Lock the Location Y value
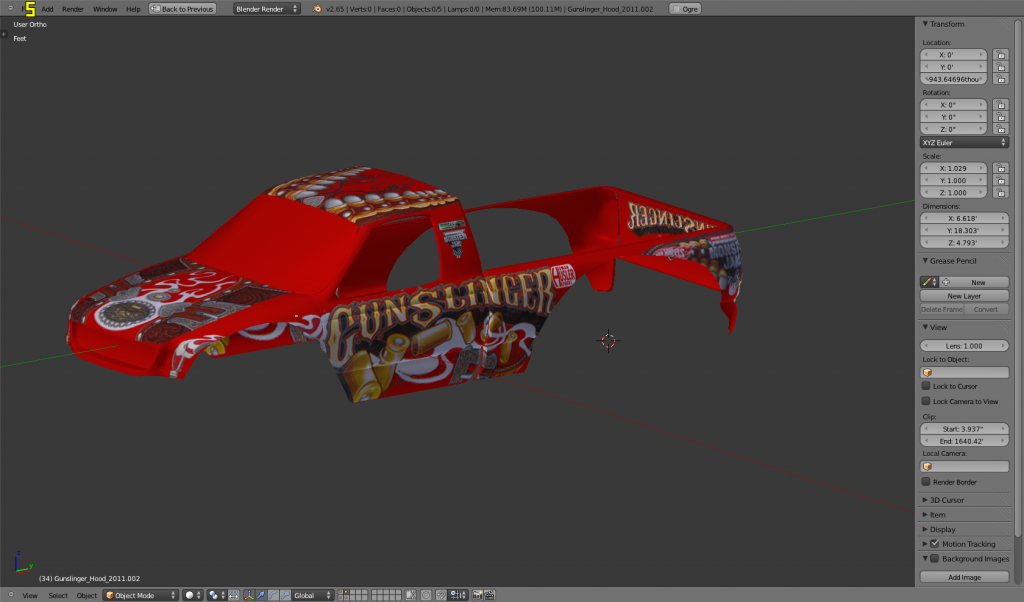Screen dimensions: 1024x602 1000,67
